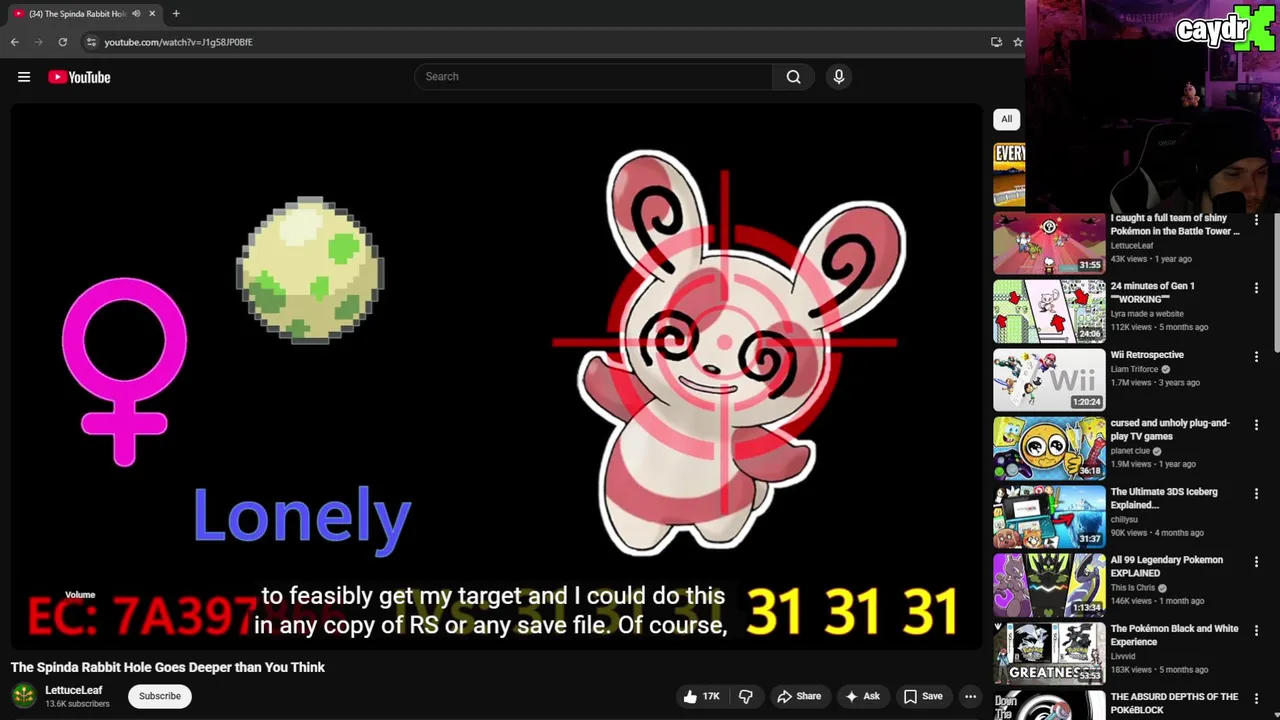Select the All filter chip
The width and height of the screenshot is (1280, 720).
point(1006,119)
